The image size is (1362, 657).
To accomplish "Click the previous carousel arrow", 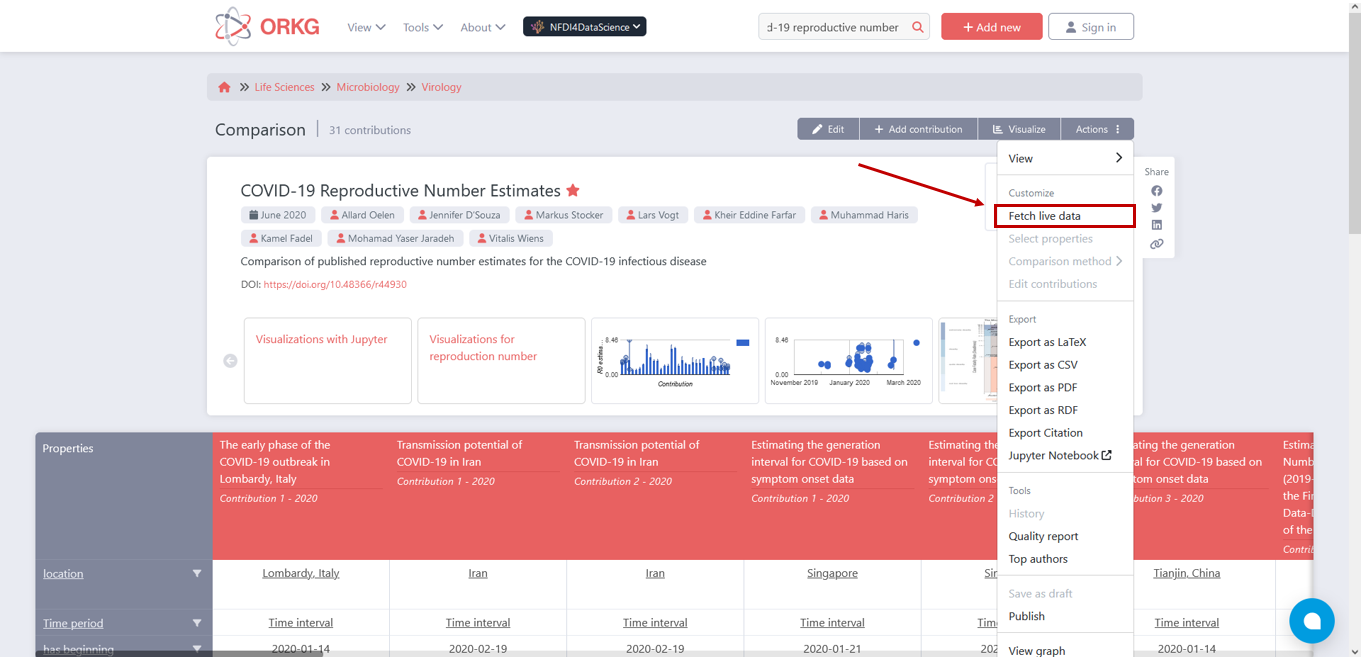I will (x=230, y=360).
